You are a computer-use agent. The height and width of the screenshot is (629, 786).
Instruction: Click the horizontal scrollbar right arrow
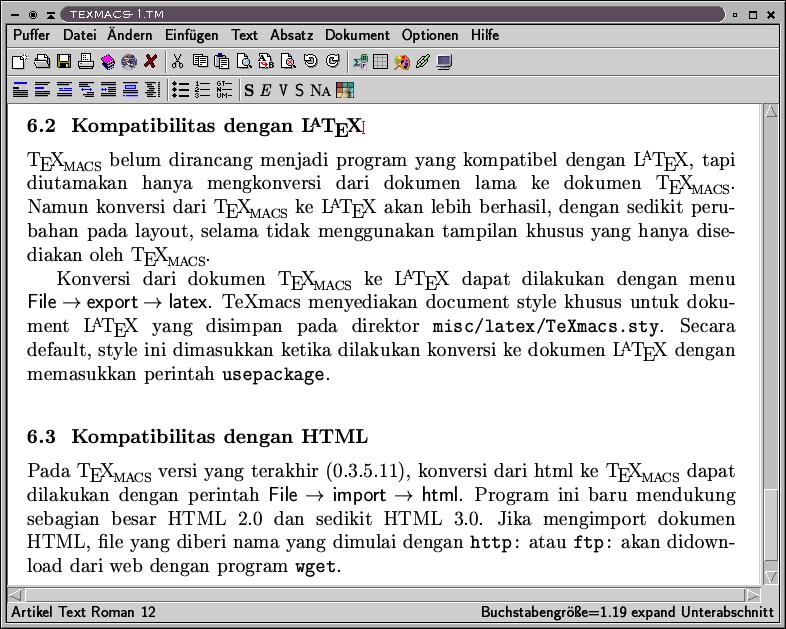pyautogui.click(x=753, y=595)
